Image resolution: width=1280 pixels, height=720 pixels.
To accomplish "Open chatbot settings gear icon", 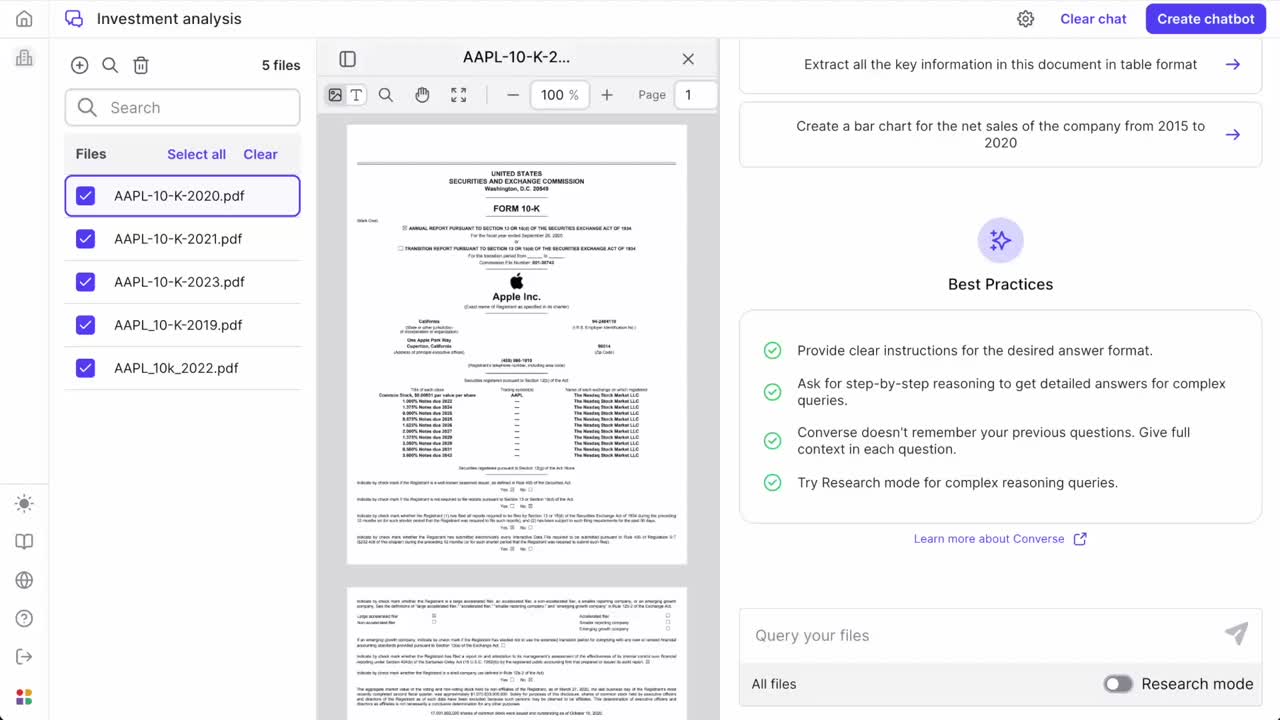I will [1025, 19].
